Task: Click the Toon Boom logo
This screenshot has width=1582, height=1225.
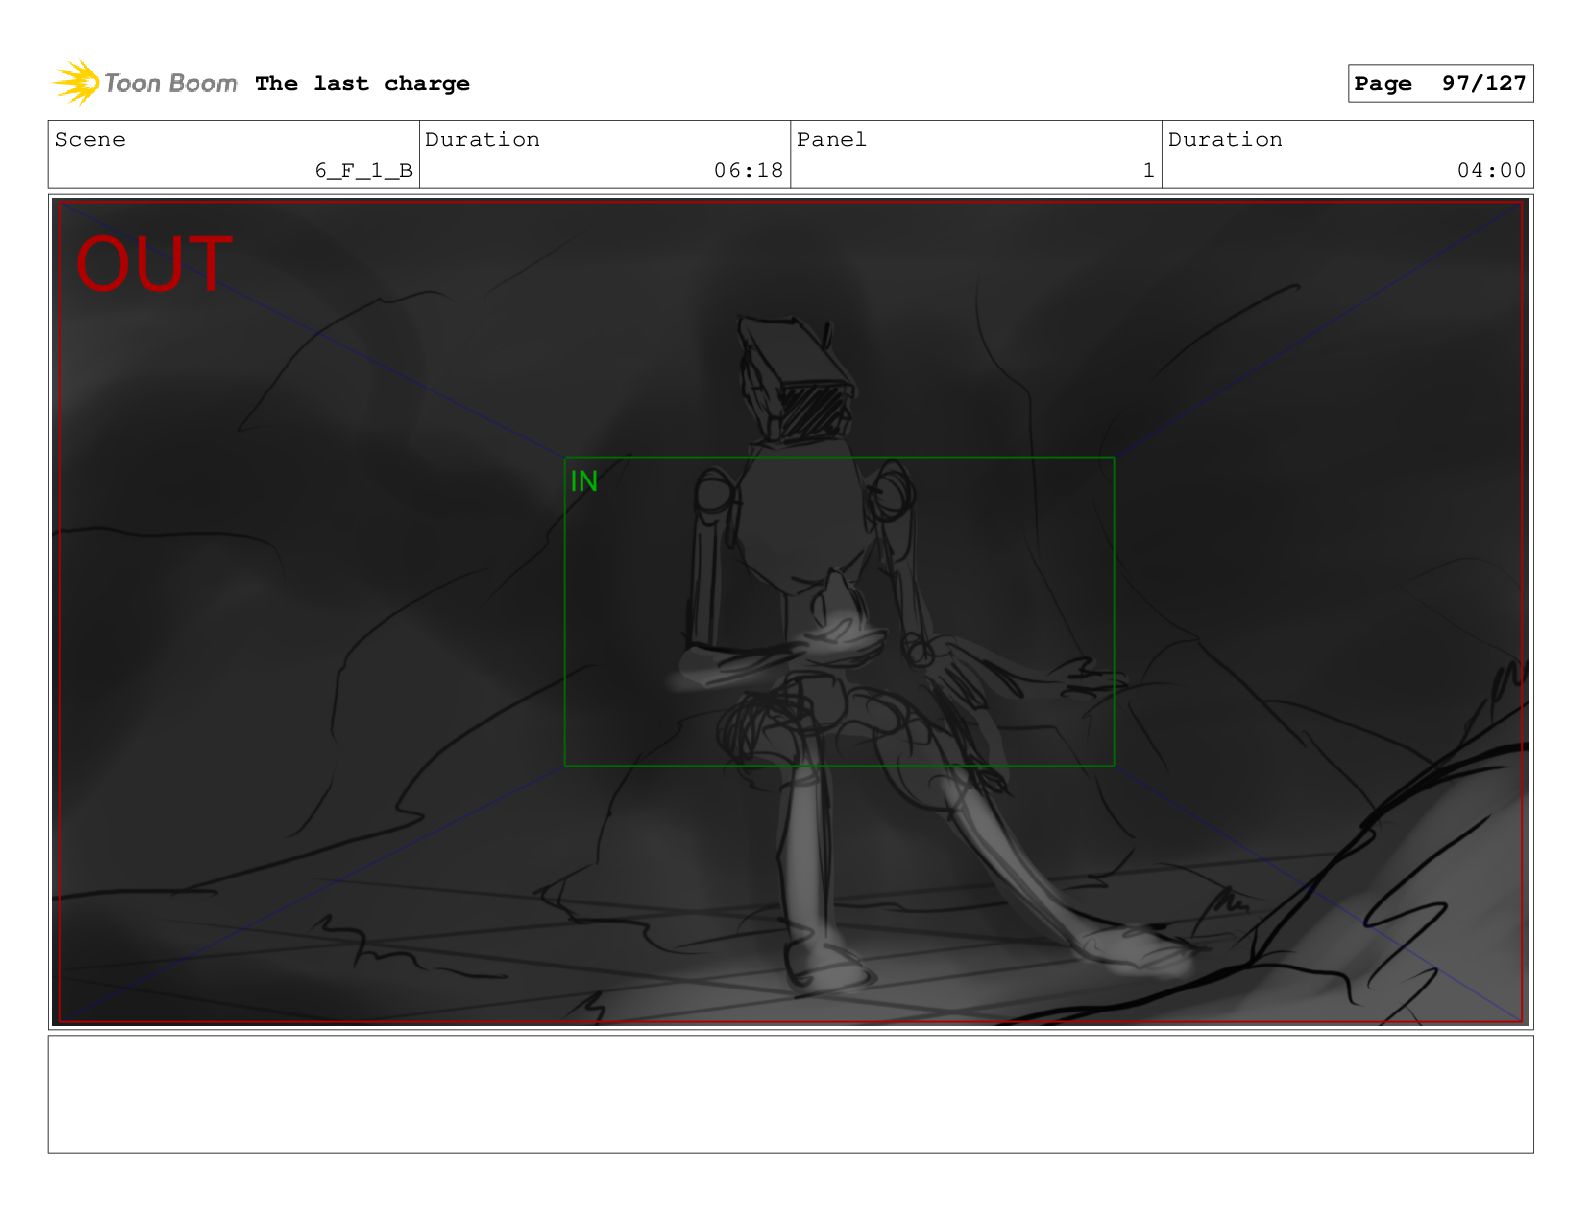Action: pyautogui.click(x=145, y=83)
